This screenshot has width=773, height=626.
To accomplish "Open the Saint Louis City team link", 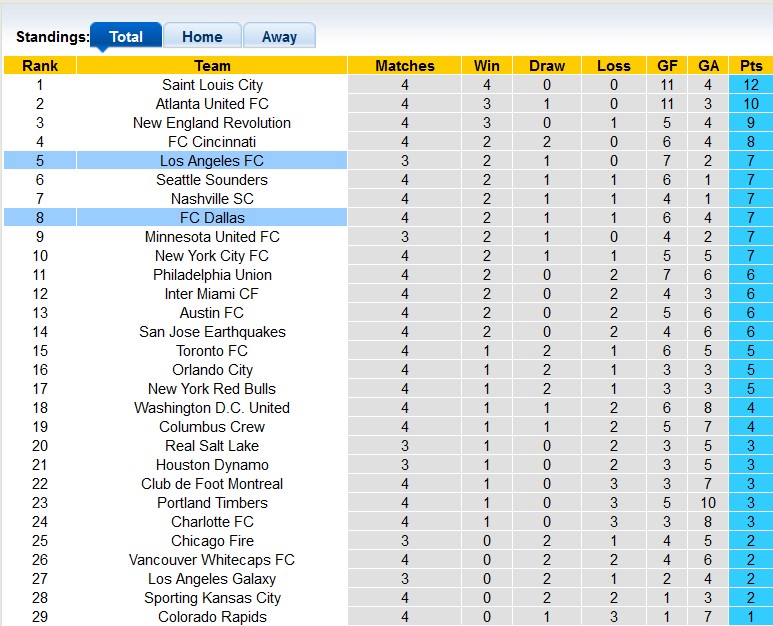I will click(212, 85).
